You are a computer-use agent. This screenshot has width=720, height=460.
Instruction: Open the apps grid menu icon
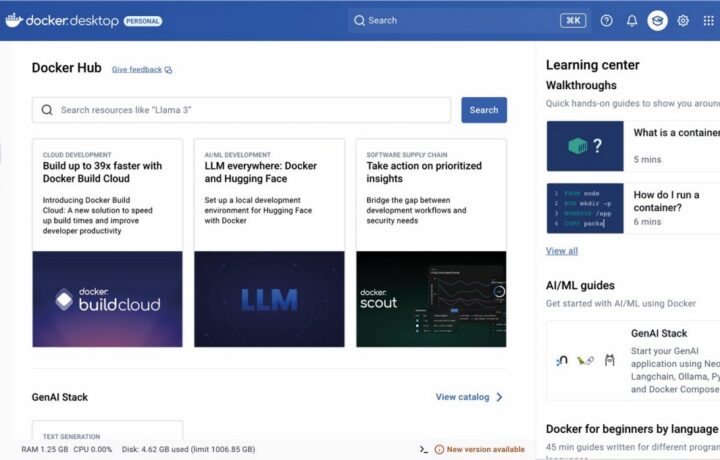[709, 21]
